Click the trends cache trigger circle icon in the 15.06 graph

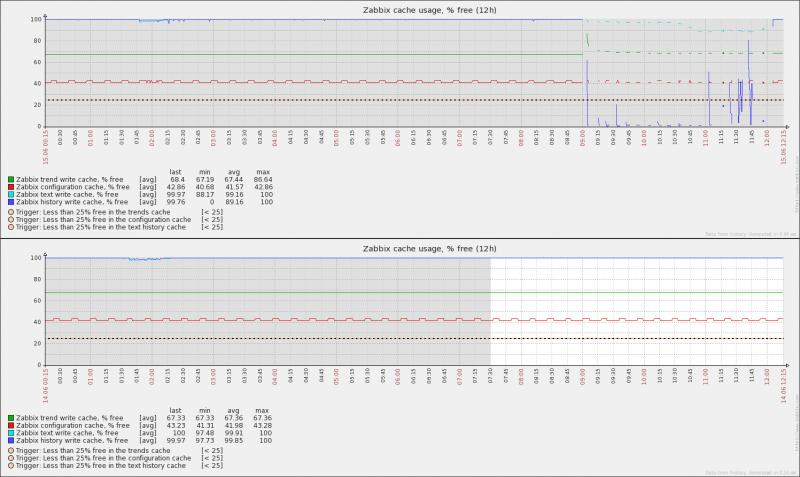tap(11, 212)
